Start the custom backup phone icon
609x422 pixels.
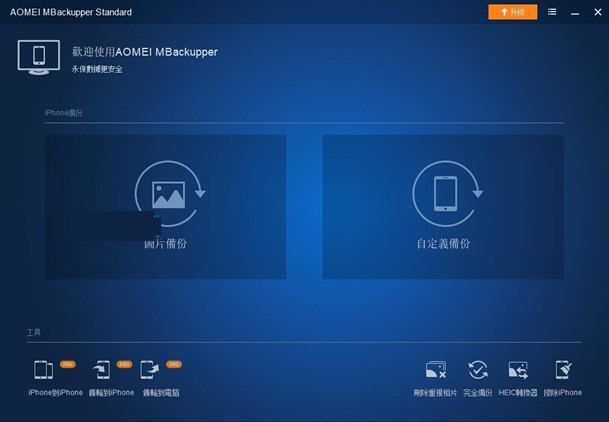447,193
